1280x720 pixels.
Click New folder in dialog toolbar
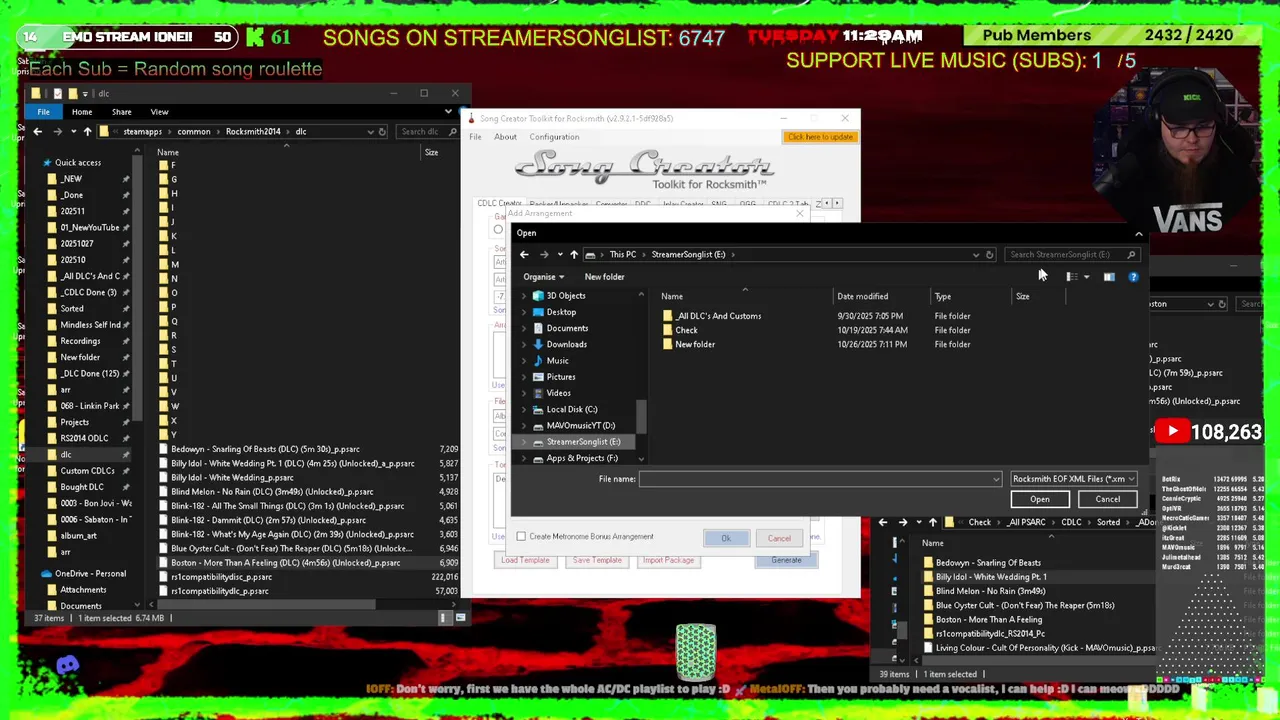click(604, 277)
